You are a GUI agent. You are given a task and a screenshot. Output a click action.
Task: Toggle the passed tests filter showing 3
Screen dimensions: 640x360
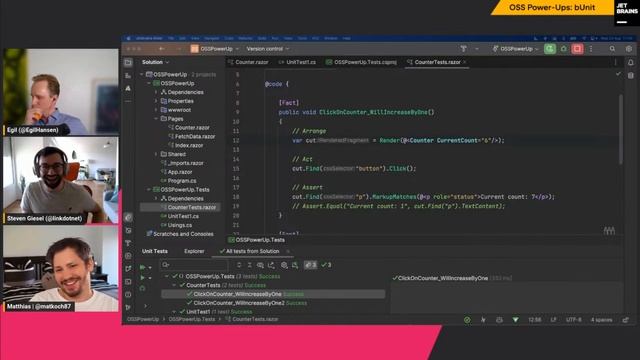(327, 265)
